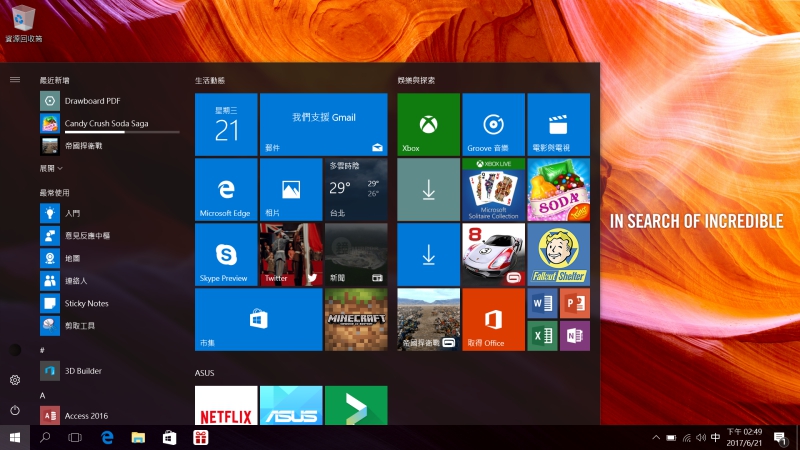Screen dimensions: 800x450
Task: Open the empire defense game tile
Action: click(x=428, y=319)
